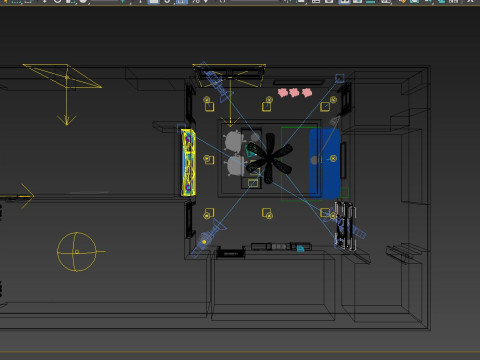Select the black object left of bottom console
This screenshot has width=480, height=360.
230,253
